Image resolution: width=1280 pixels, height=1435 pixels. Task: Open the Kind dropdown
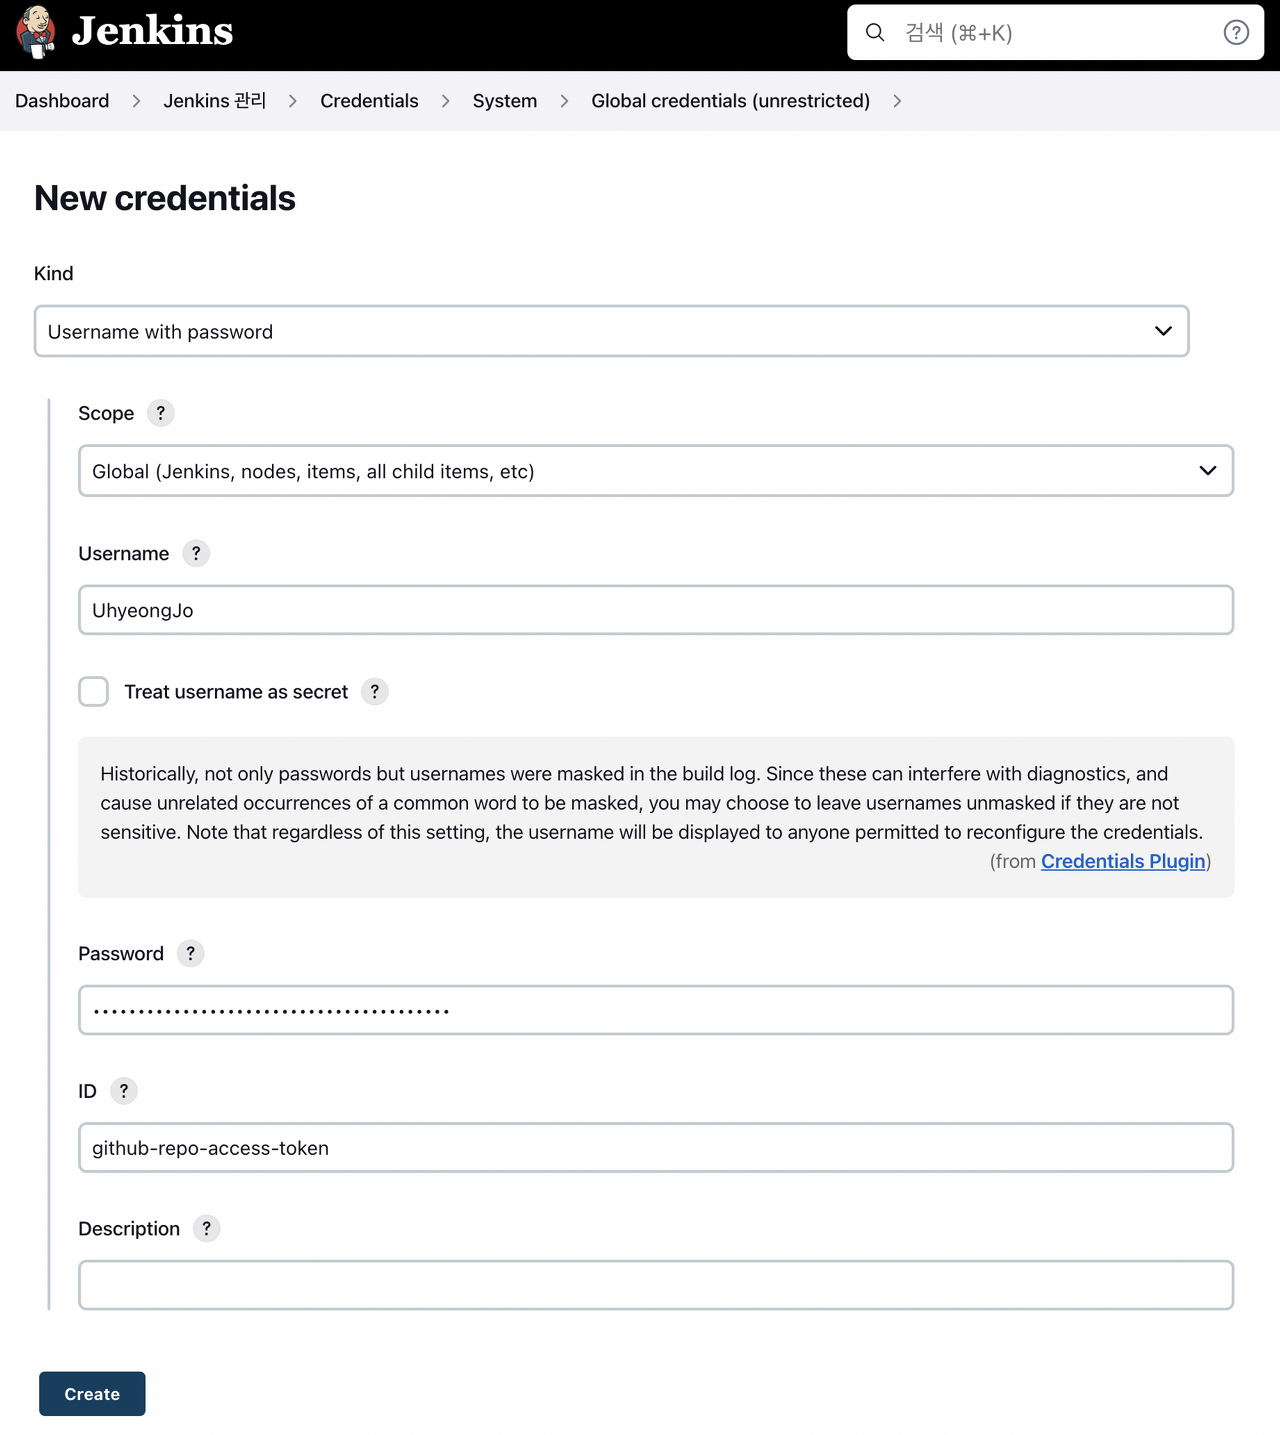tap(611, 331)
